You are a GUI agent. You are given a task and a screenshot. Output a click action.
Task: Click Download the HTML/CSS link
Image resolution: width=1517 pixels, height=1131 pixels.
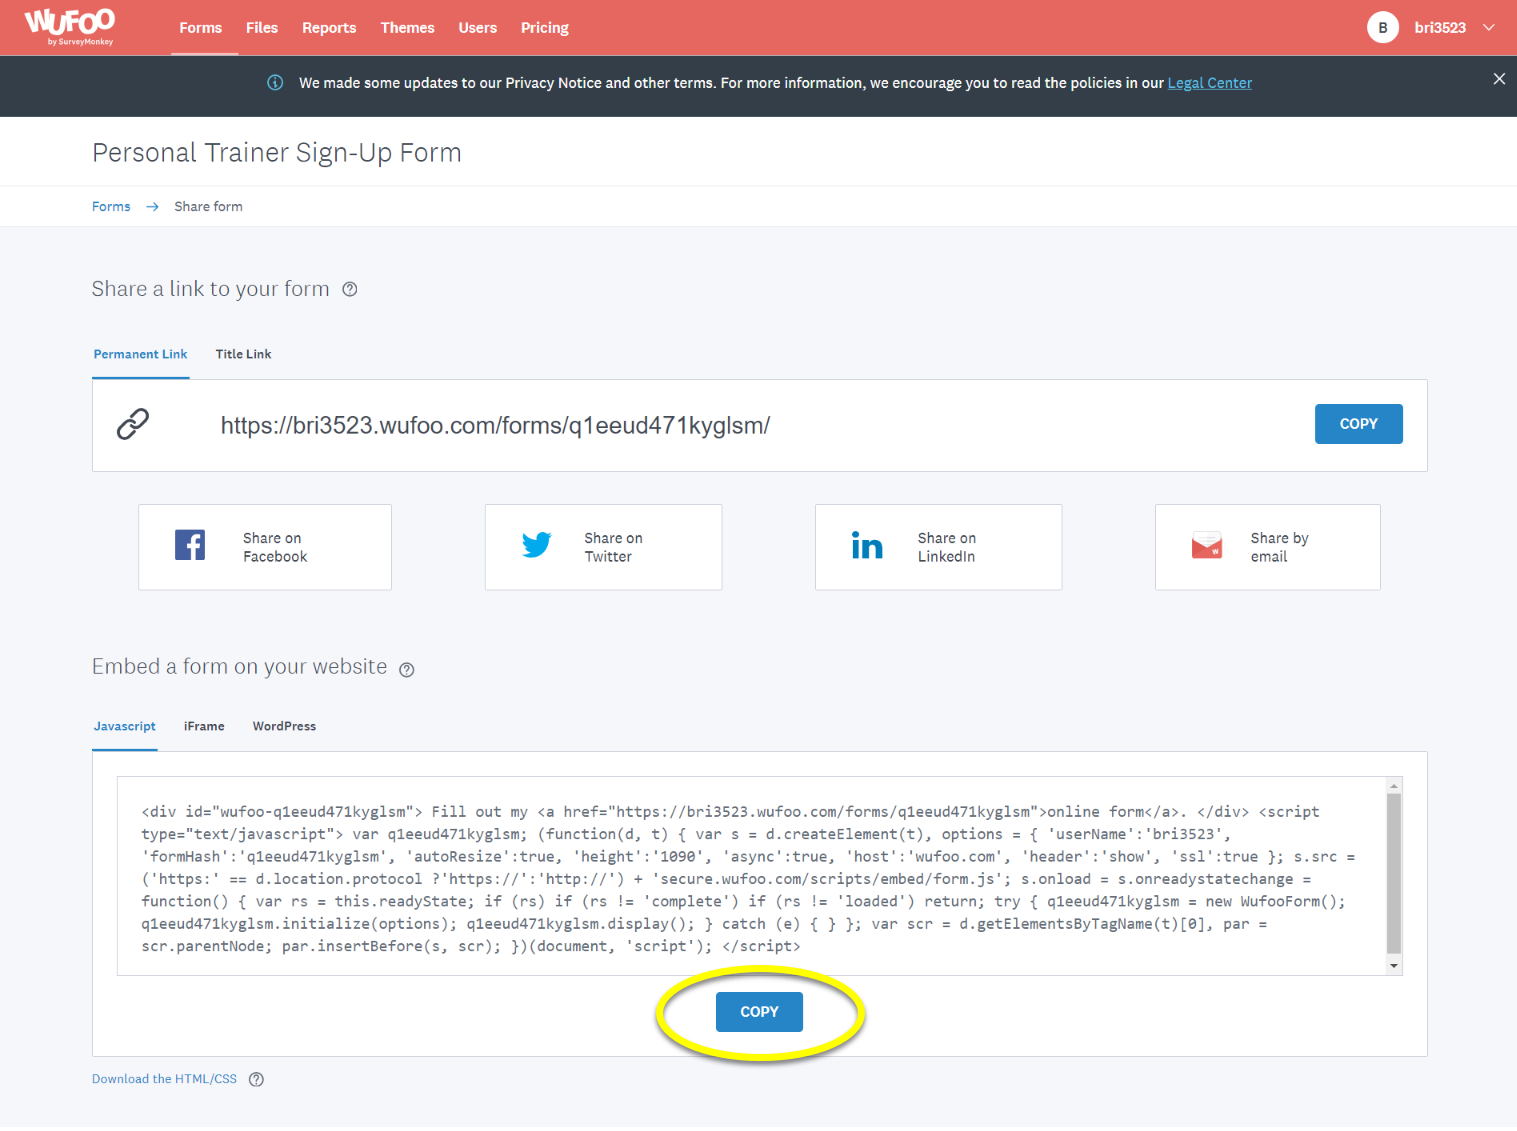click(x=164, y=1079)
